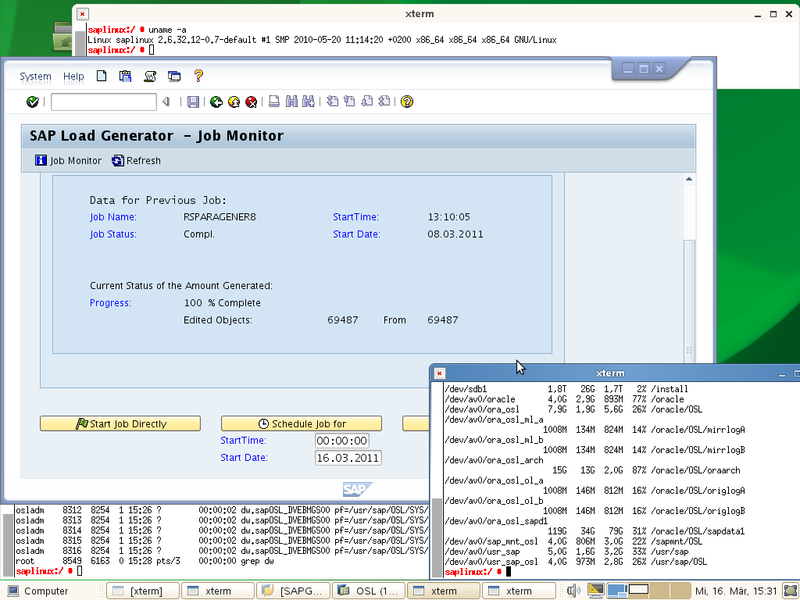This screenshot has height=600, width=800.
Task: Open the System menu
Action: pyautogui.click(x=35, y=77)
